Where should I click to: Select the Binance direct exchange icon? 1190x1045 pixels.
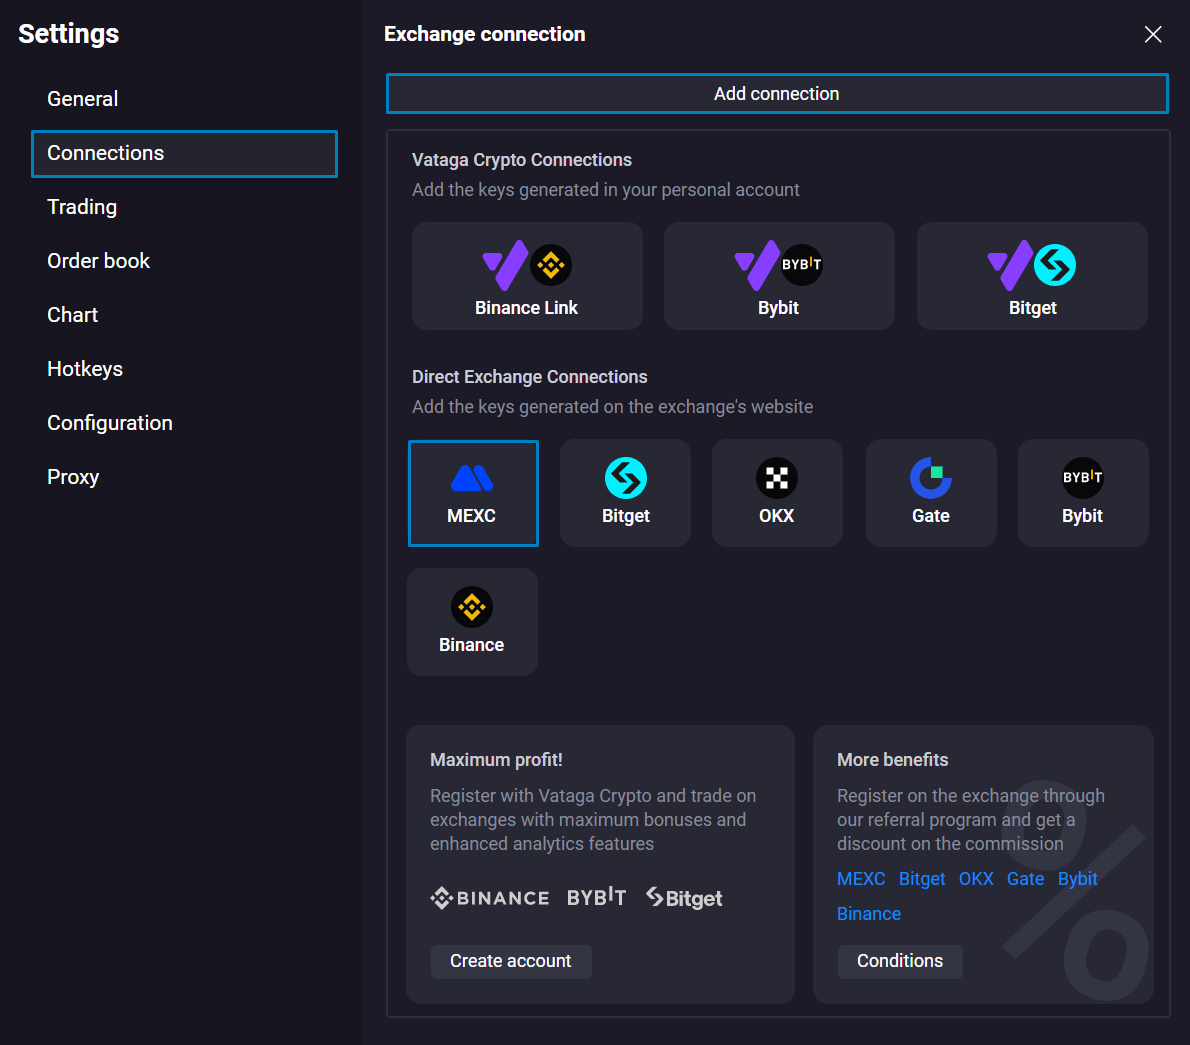point(472,621)
